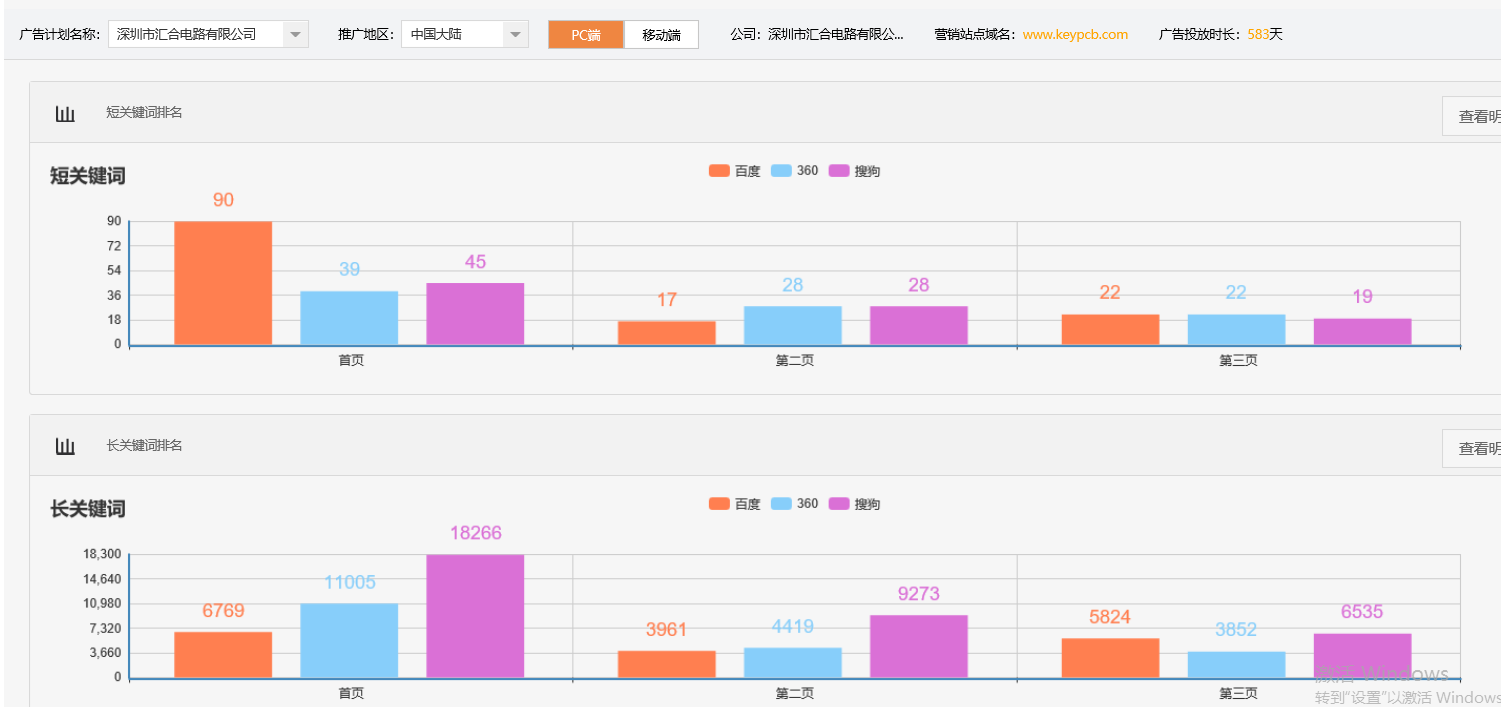Toggle 百度 legend in the 长关键词 chart
Image resolution: width=1501 pixels, height=707 pixels.
tap(734, 504)
